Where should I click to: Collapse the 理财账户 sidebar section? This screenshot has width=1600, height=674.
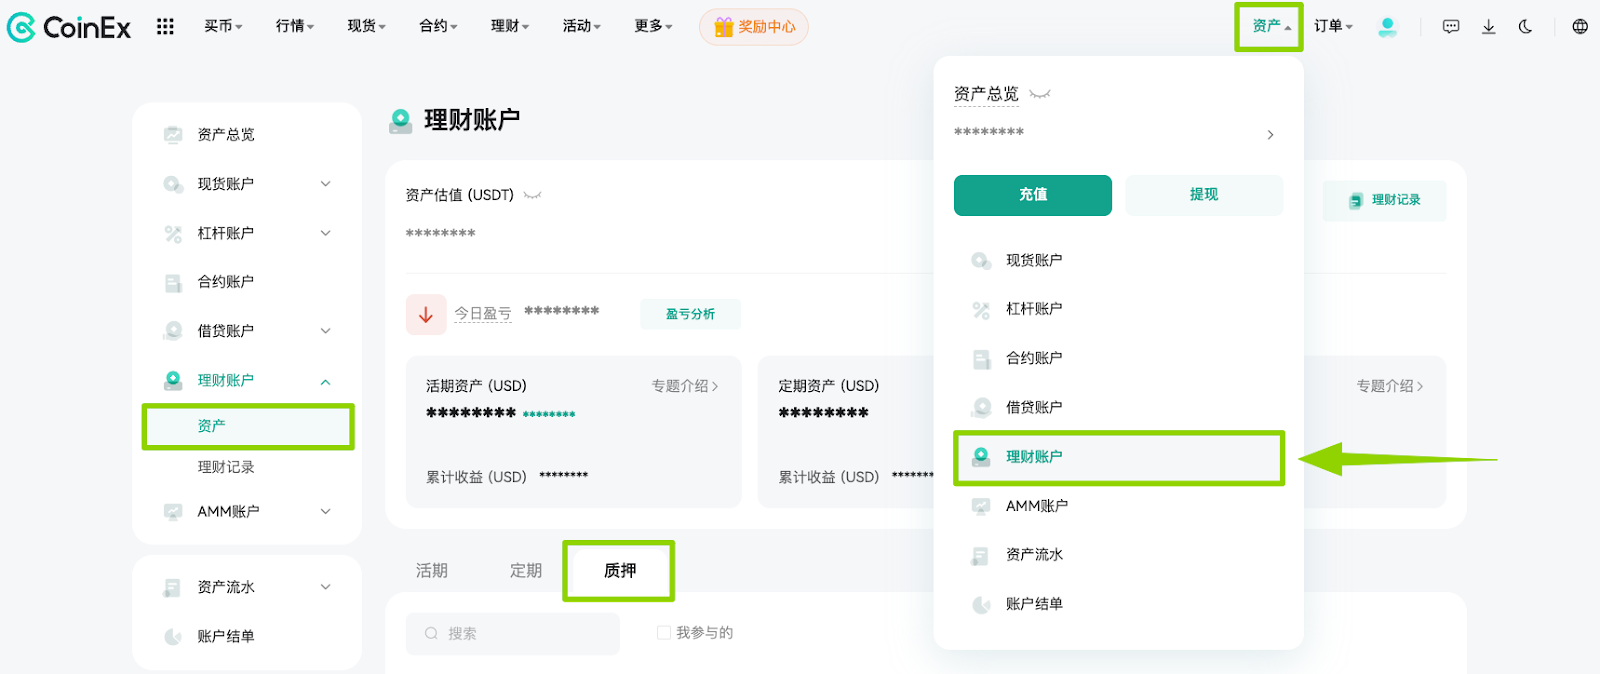(x=326, y=382)
